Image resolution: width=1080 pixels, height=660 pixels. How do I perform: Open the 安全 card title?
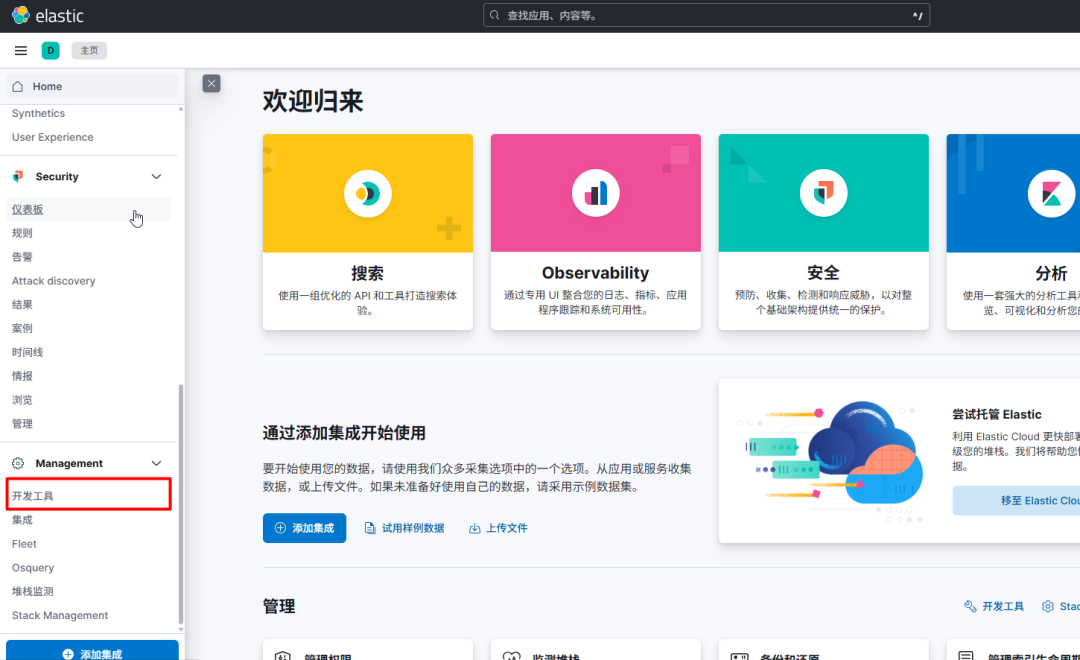coord(824,273)
